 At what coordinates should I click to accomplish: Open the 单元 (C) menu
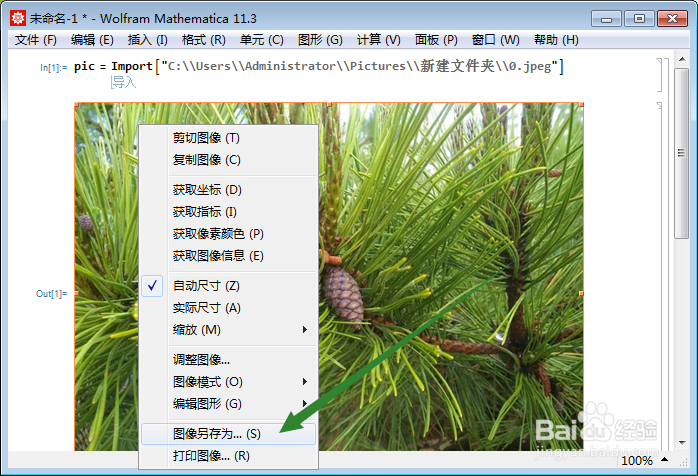[x=261, y=40]
